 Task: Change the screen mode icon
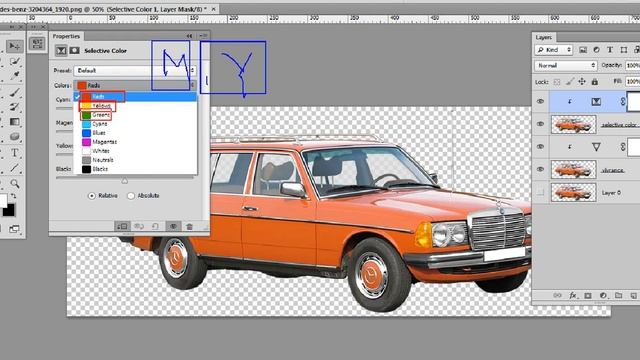tap(14, 229)
